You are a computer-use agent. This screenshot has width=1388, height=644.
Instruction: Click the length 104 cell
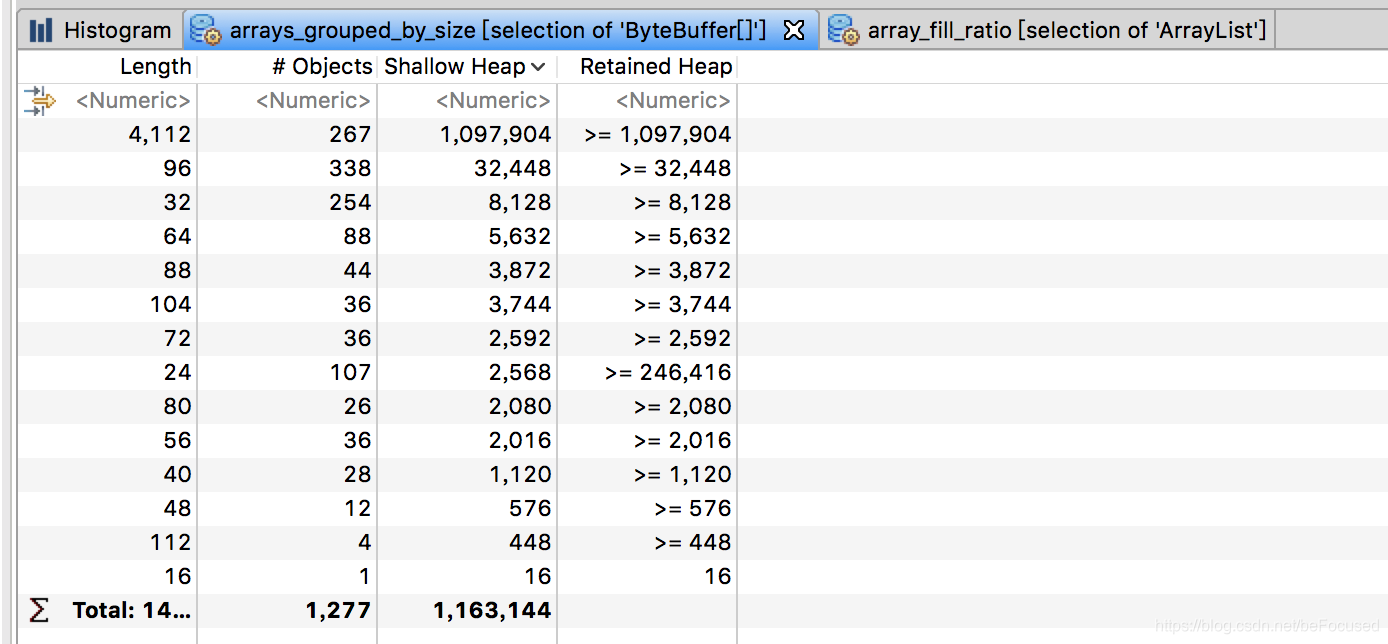pyautogui.click(x=170, y=305)
